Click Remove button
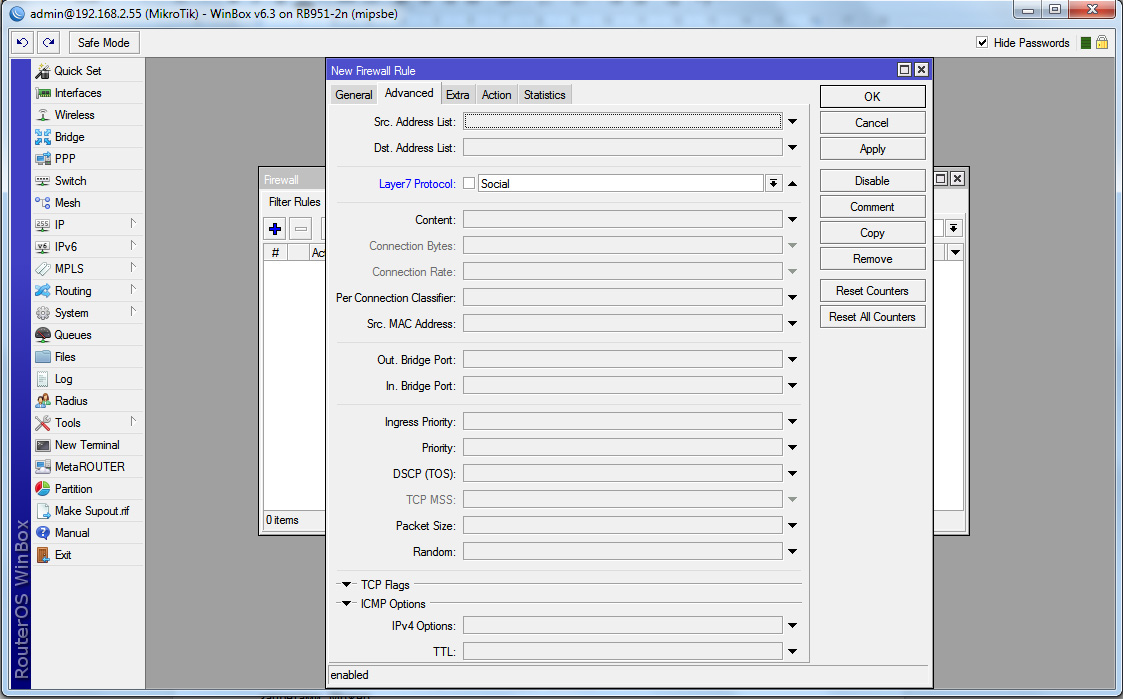 click(872, 259)
